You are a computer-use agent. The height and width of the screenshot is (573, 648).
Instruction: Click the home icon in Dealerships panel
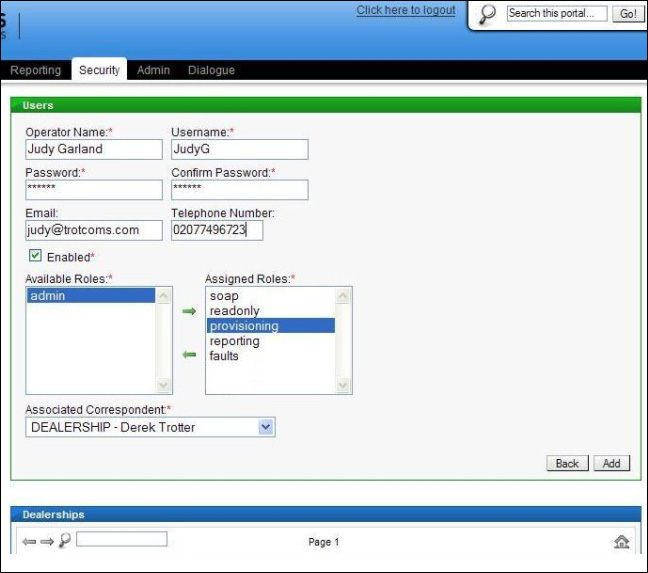coord(621,542)
